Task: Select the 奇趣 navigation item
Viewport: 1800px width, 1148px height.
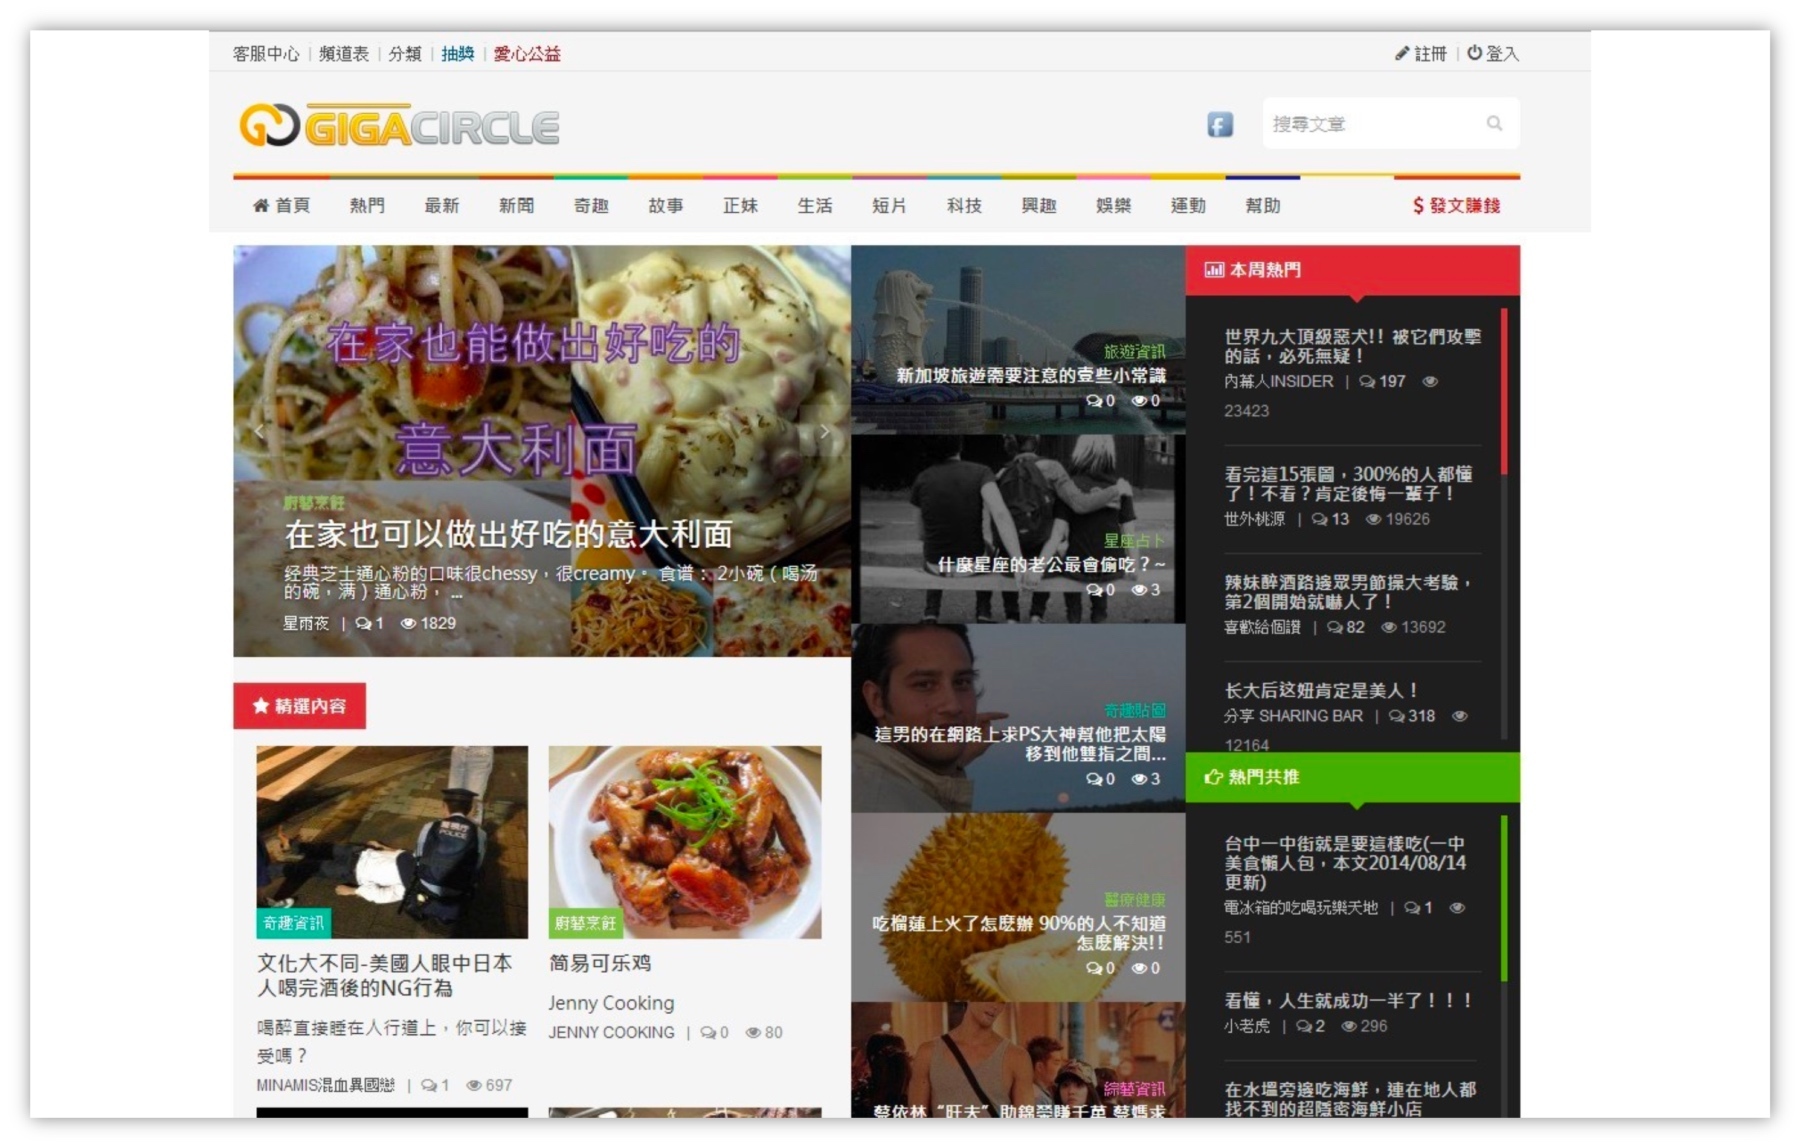Action: 591,206
